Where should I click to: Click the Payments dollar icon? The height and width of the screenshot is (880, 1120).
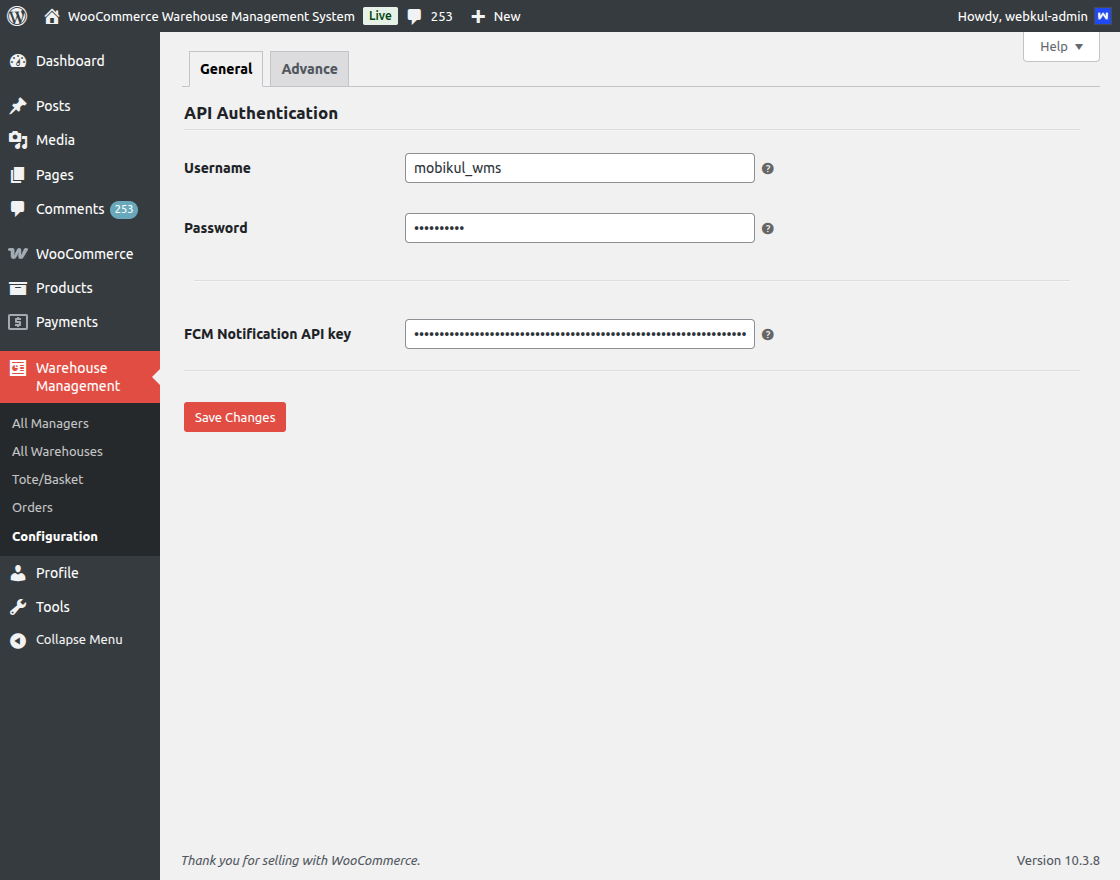(18, 322)
